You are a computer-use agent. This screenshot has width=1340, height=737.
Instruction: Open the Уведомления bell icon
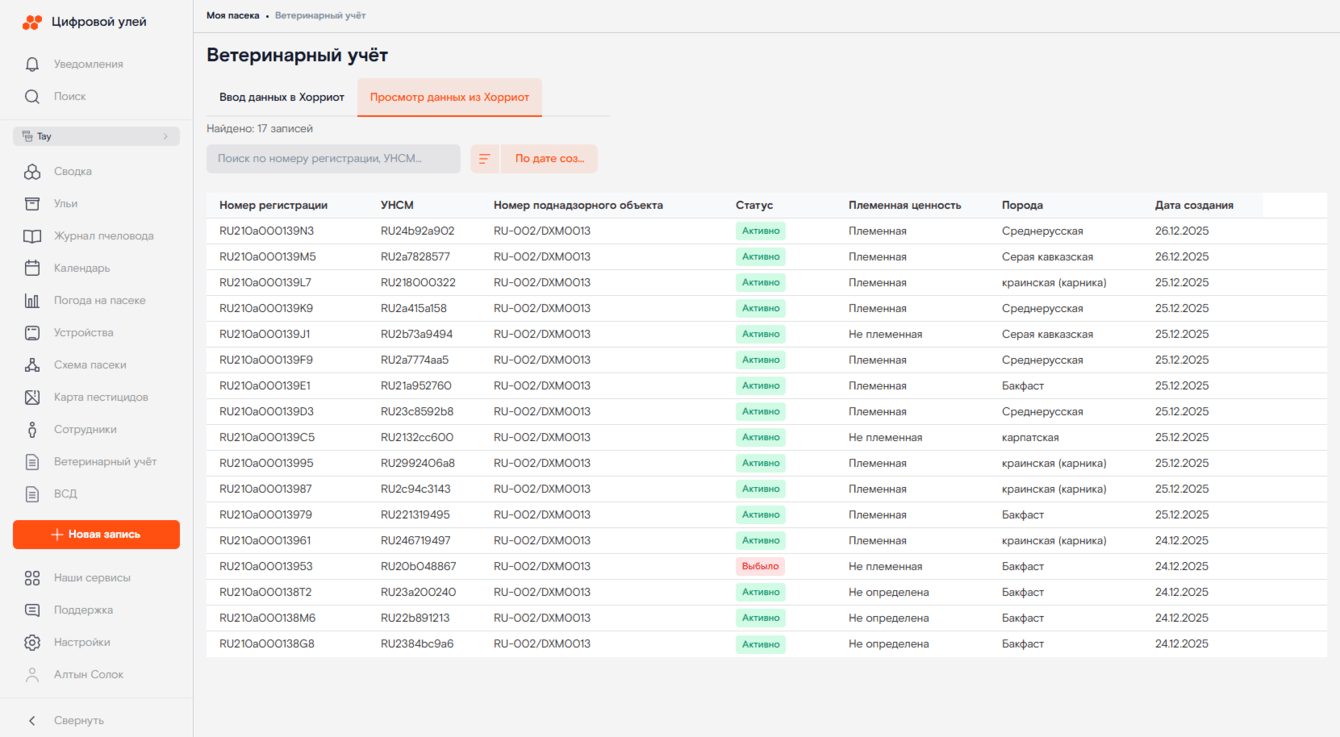pyautogui.click(x=32, y=64)
